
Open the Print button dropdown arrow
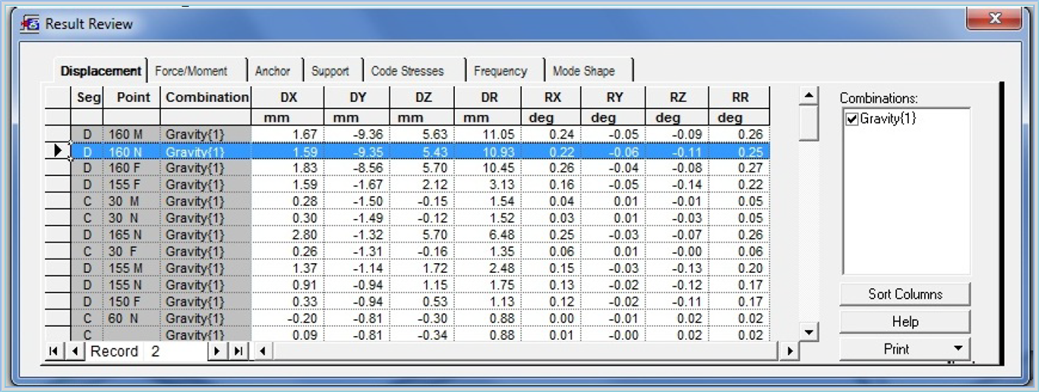click(956, 349)
